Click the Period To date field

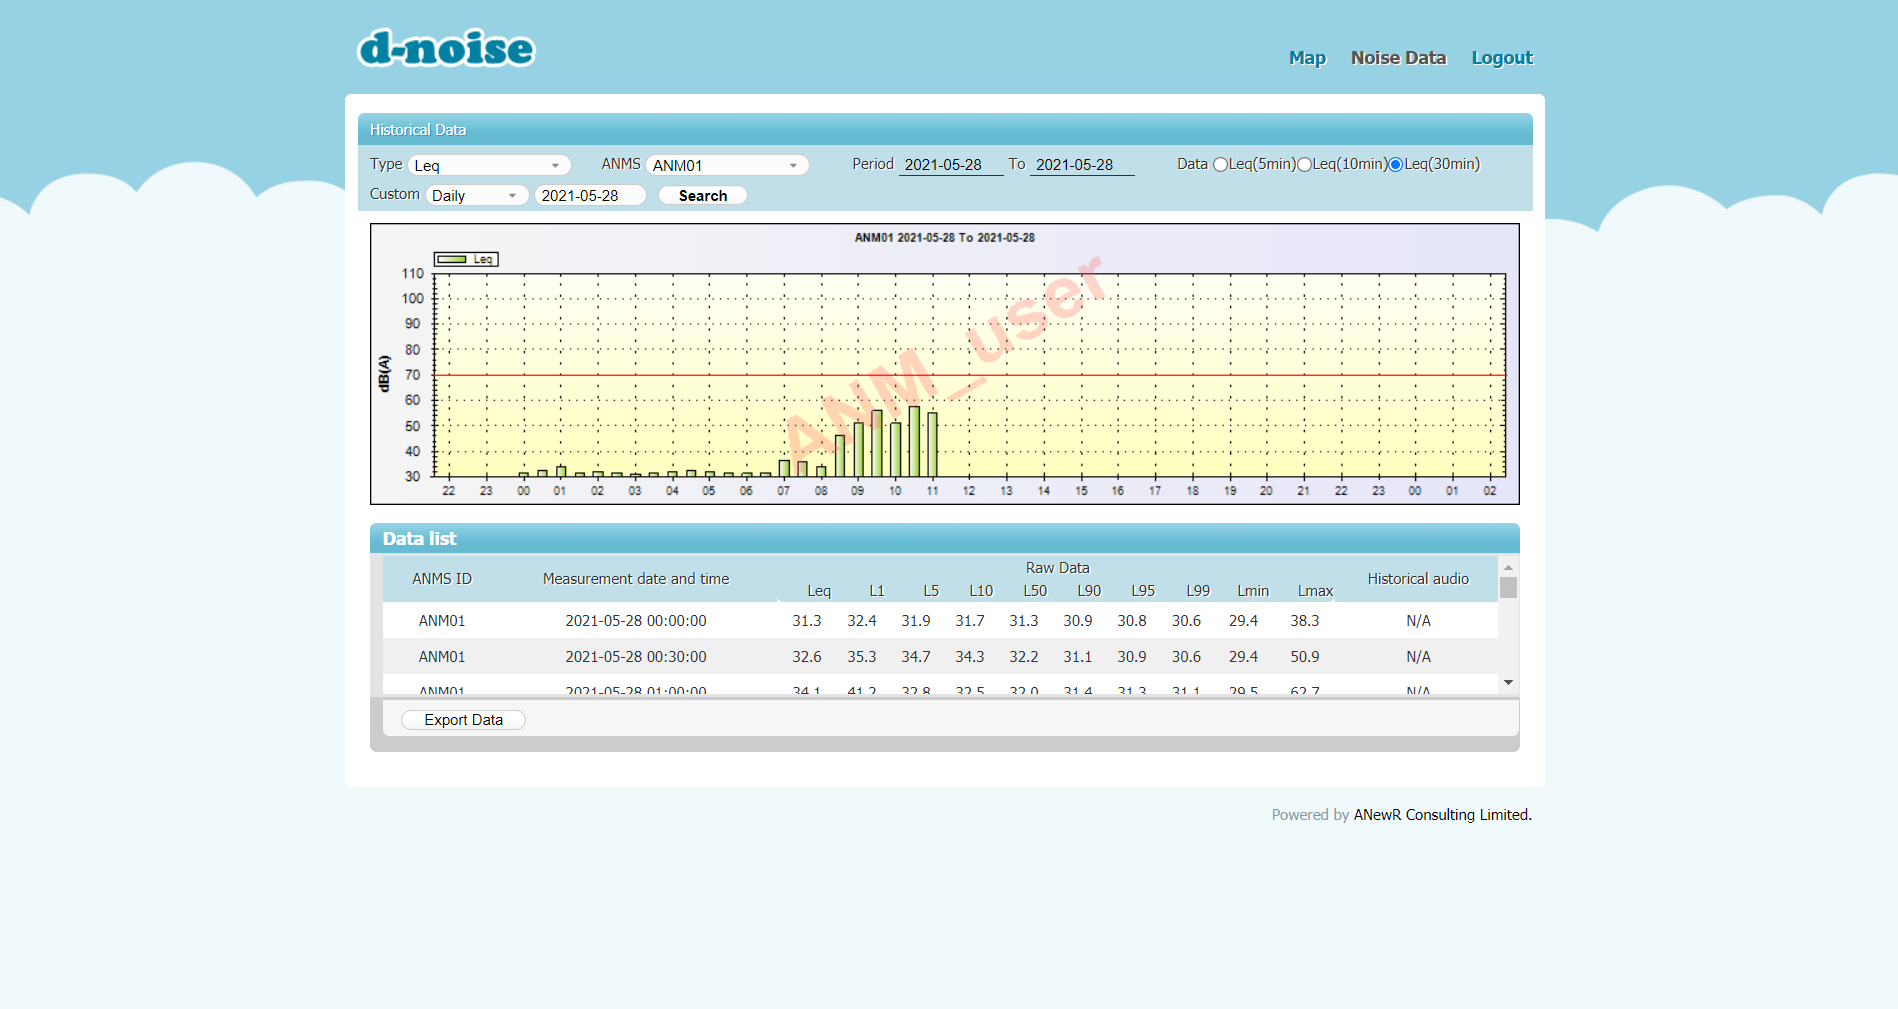(1081, 165)
